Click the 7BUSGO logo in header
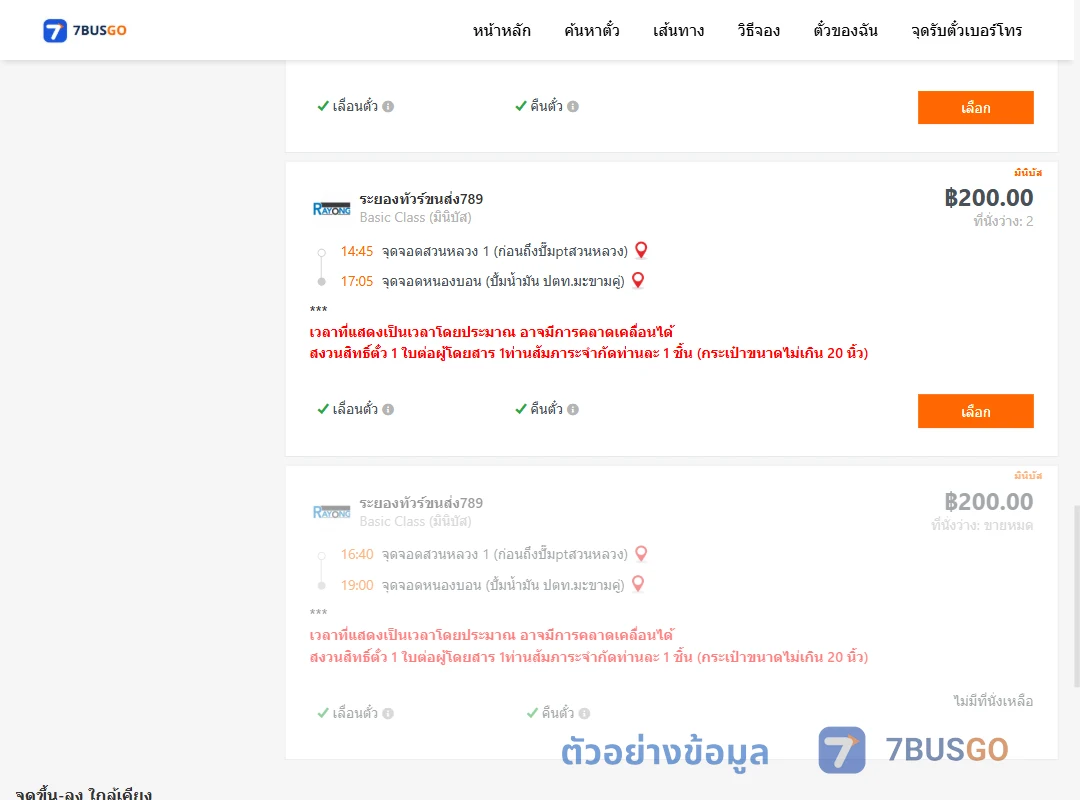 pyautogui.click(x=85, y=30)
